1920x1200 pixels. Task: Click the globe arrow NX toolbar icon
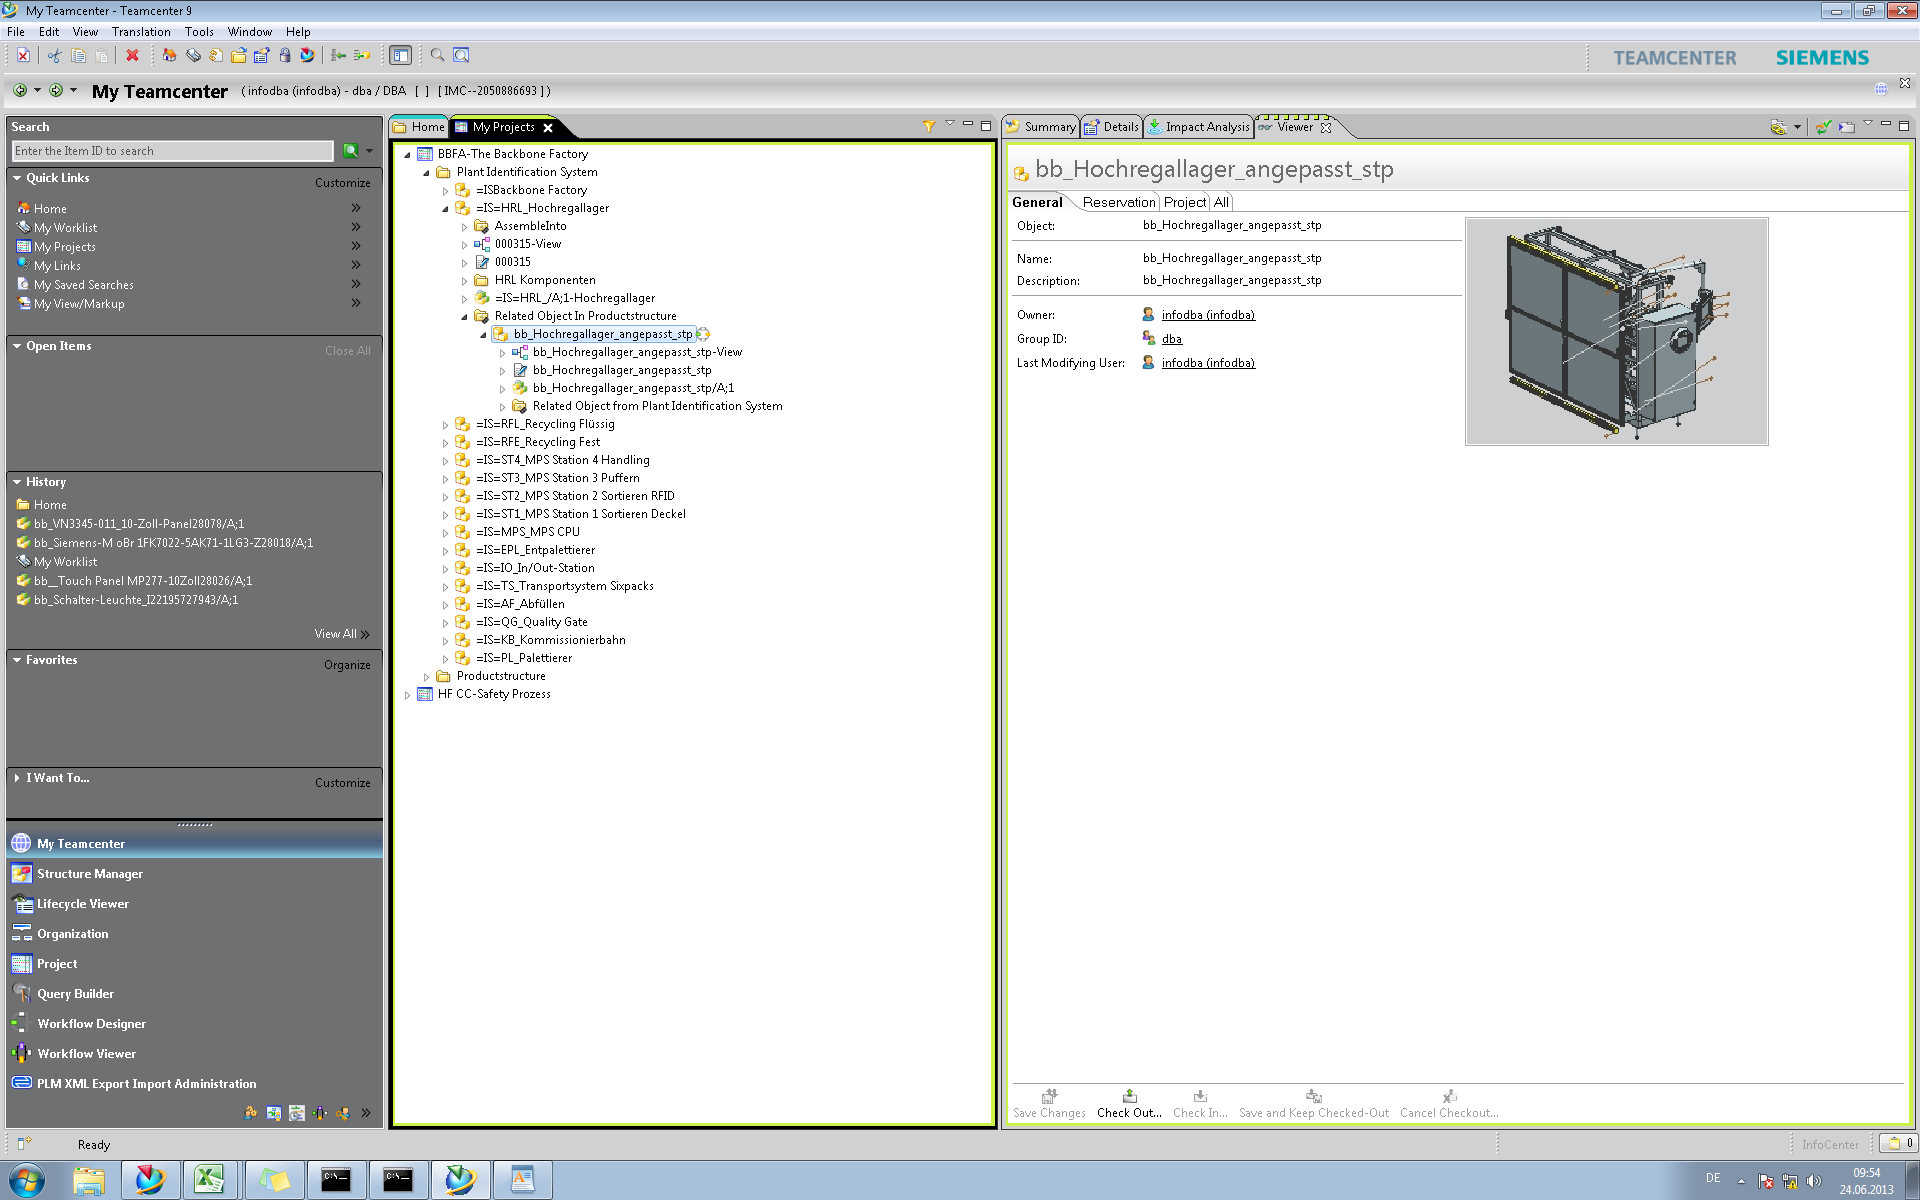(x=308, y=56)
